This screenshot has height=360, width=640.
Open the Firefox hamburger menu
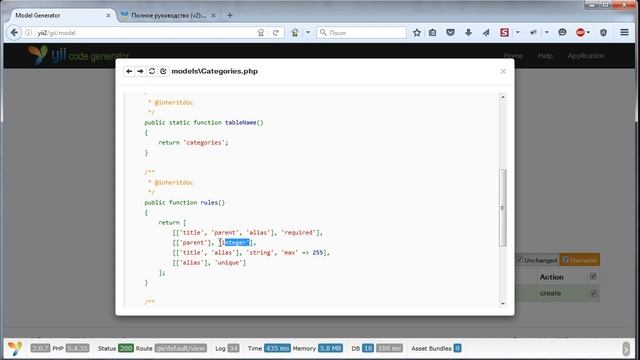click(x=624, y=33)
